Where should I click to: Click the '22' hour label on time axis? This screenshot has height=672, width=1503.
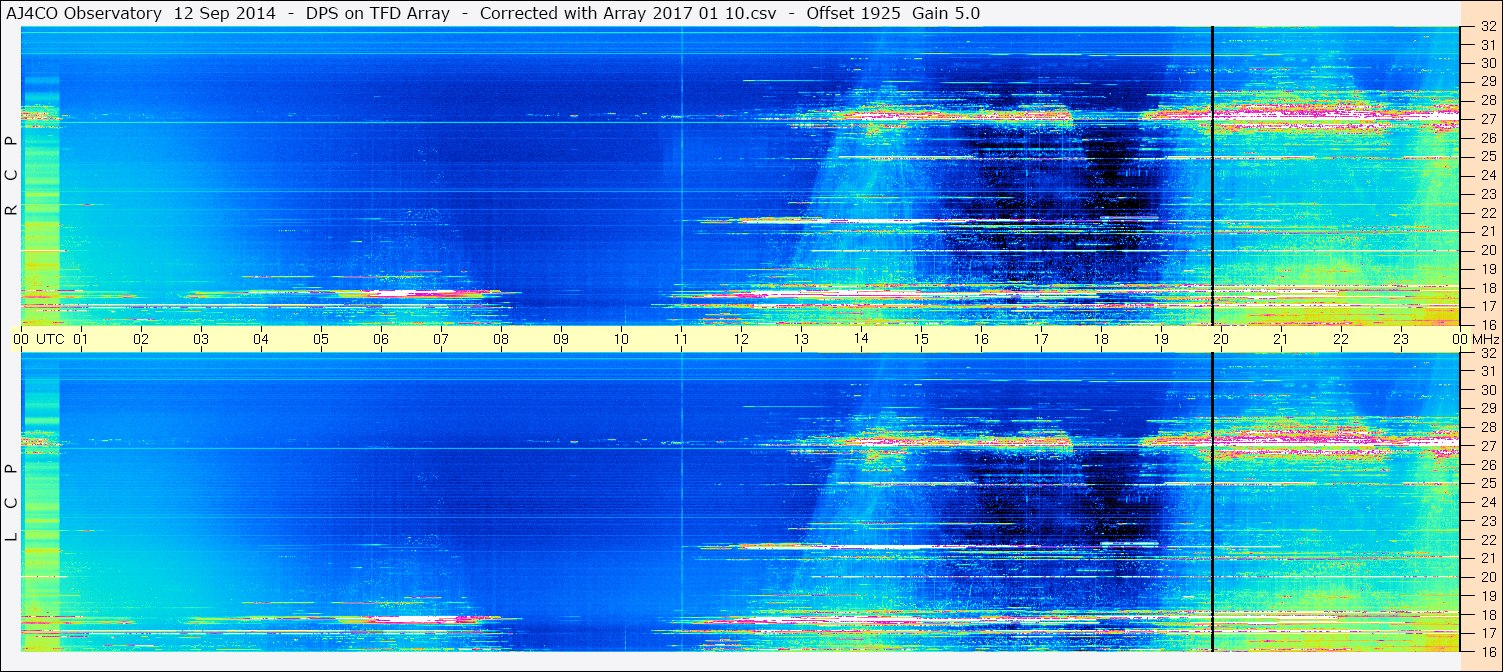pos(1341,339)
